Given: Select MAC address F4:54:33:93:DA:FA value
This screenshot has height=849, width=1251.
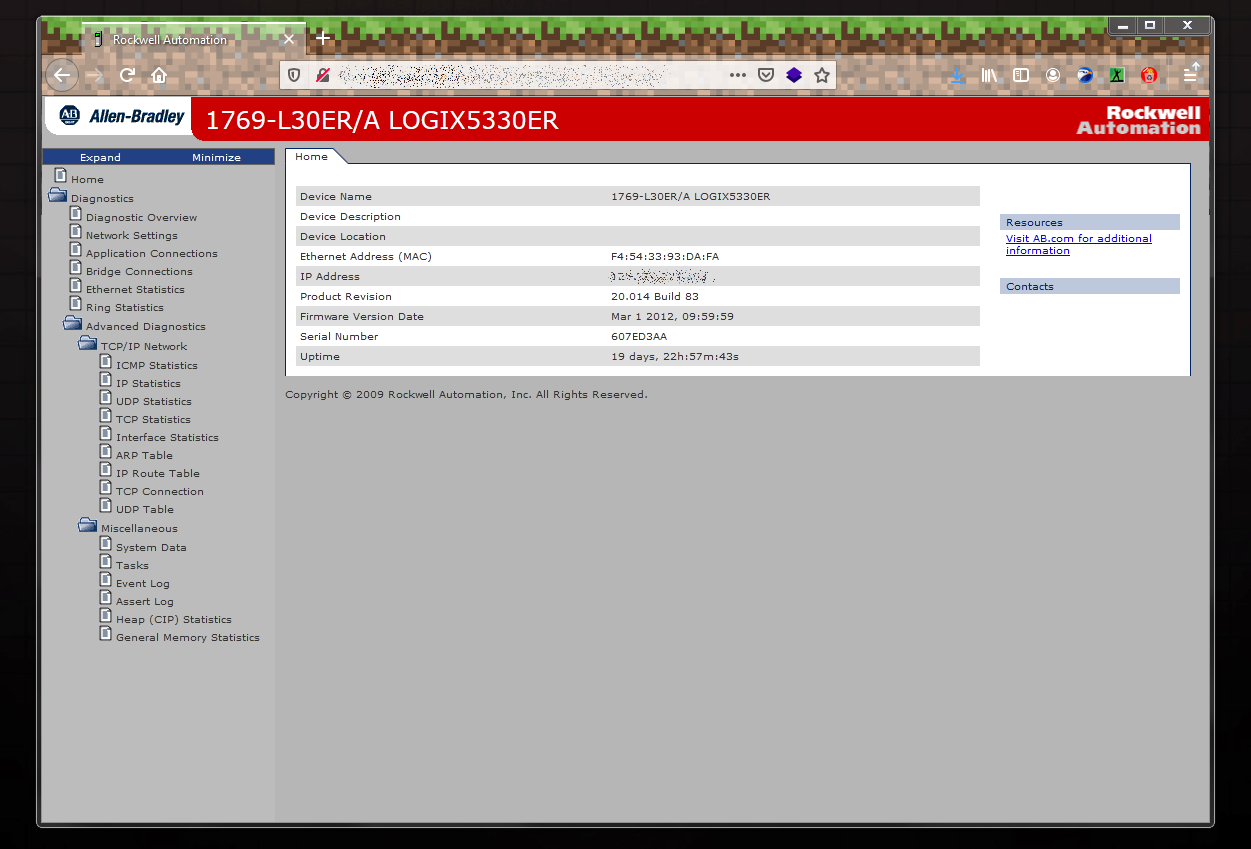Looking at the screenshot, I should (664, 256).
